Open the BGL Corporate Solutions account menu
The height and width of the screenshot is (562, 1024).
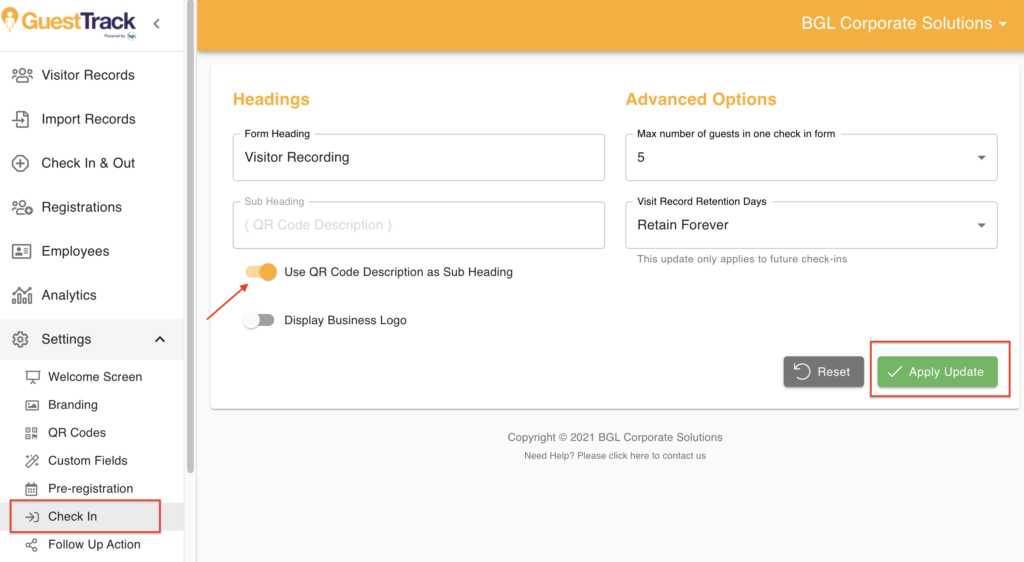[x=904, y=23]
